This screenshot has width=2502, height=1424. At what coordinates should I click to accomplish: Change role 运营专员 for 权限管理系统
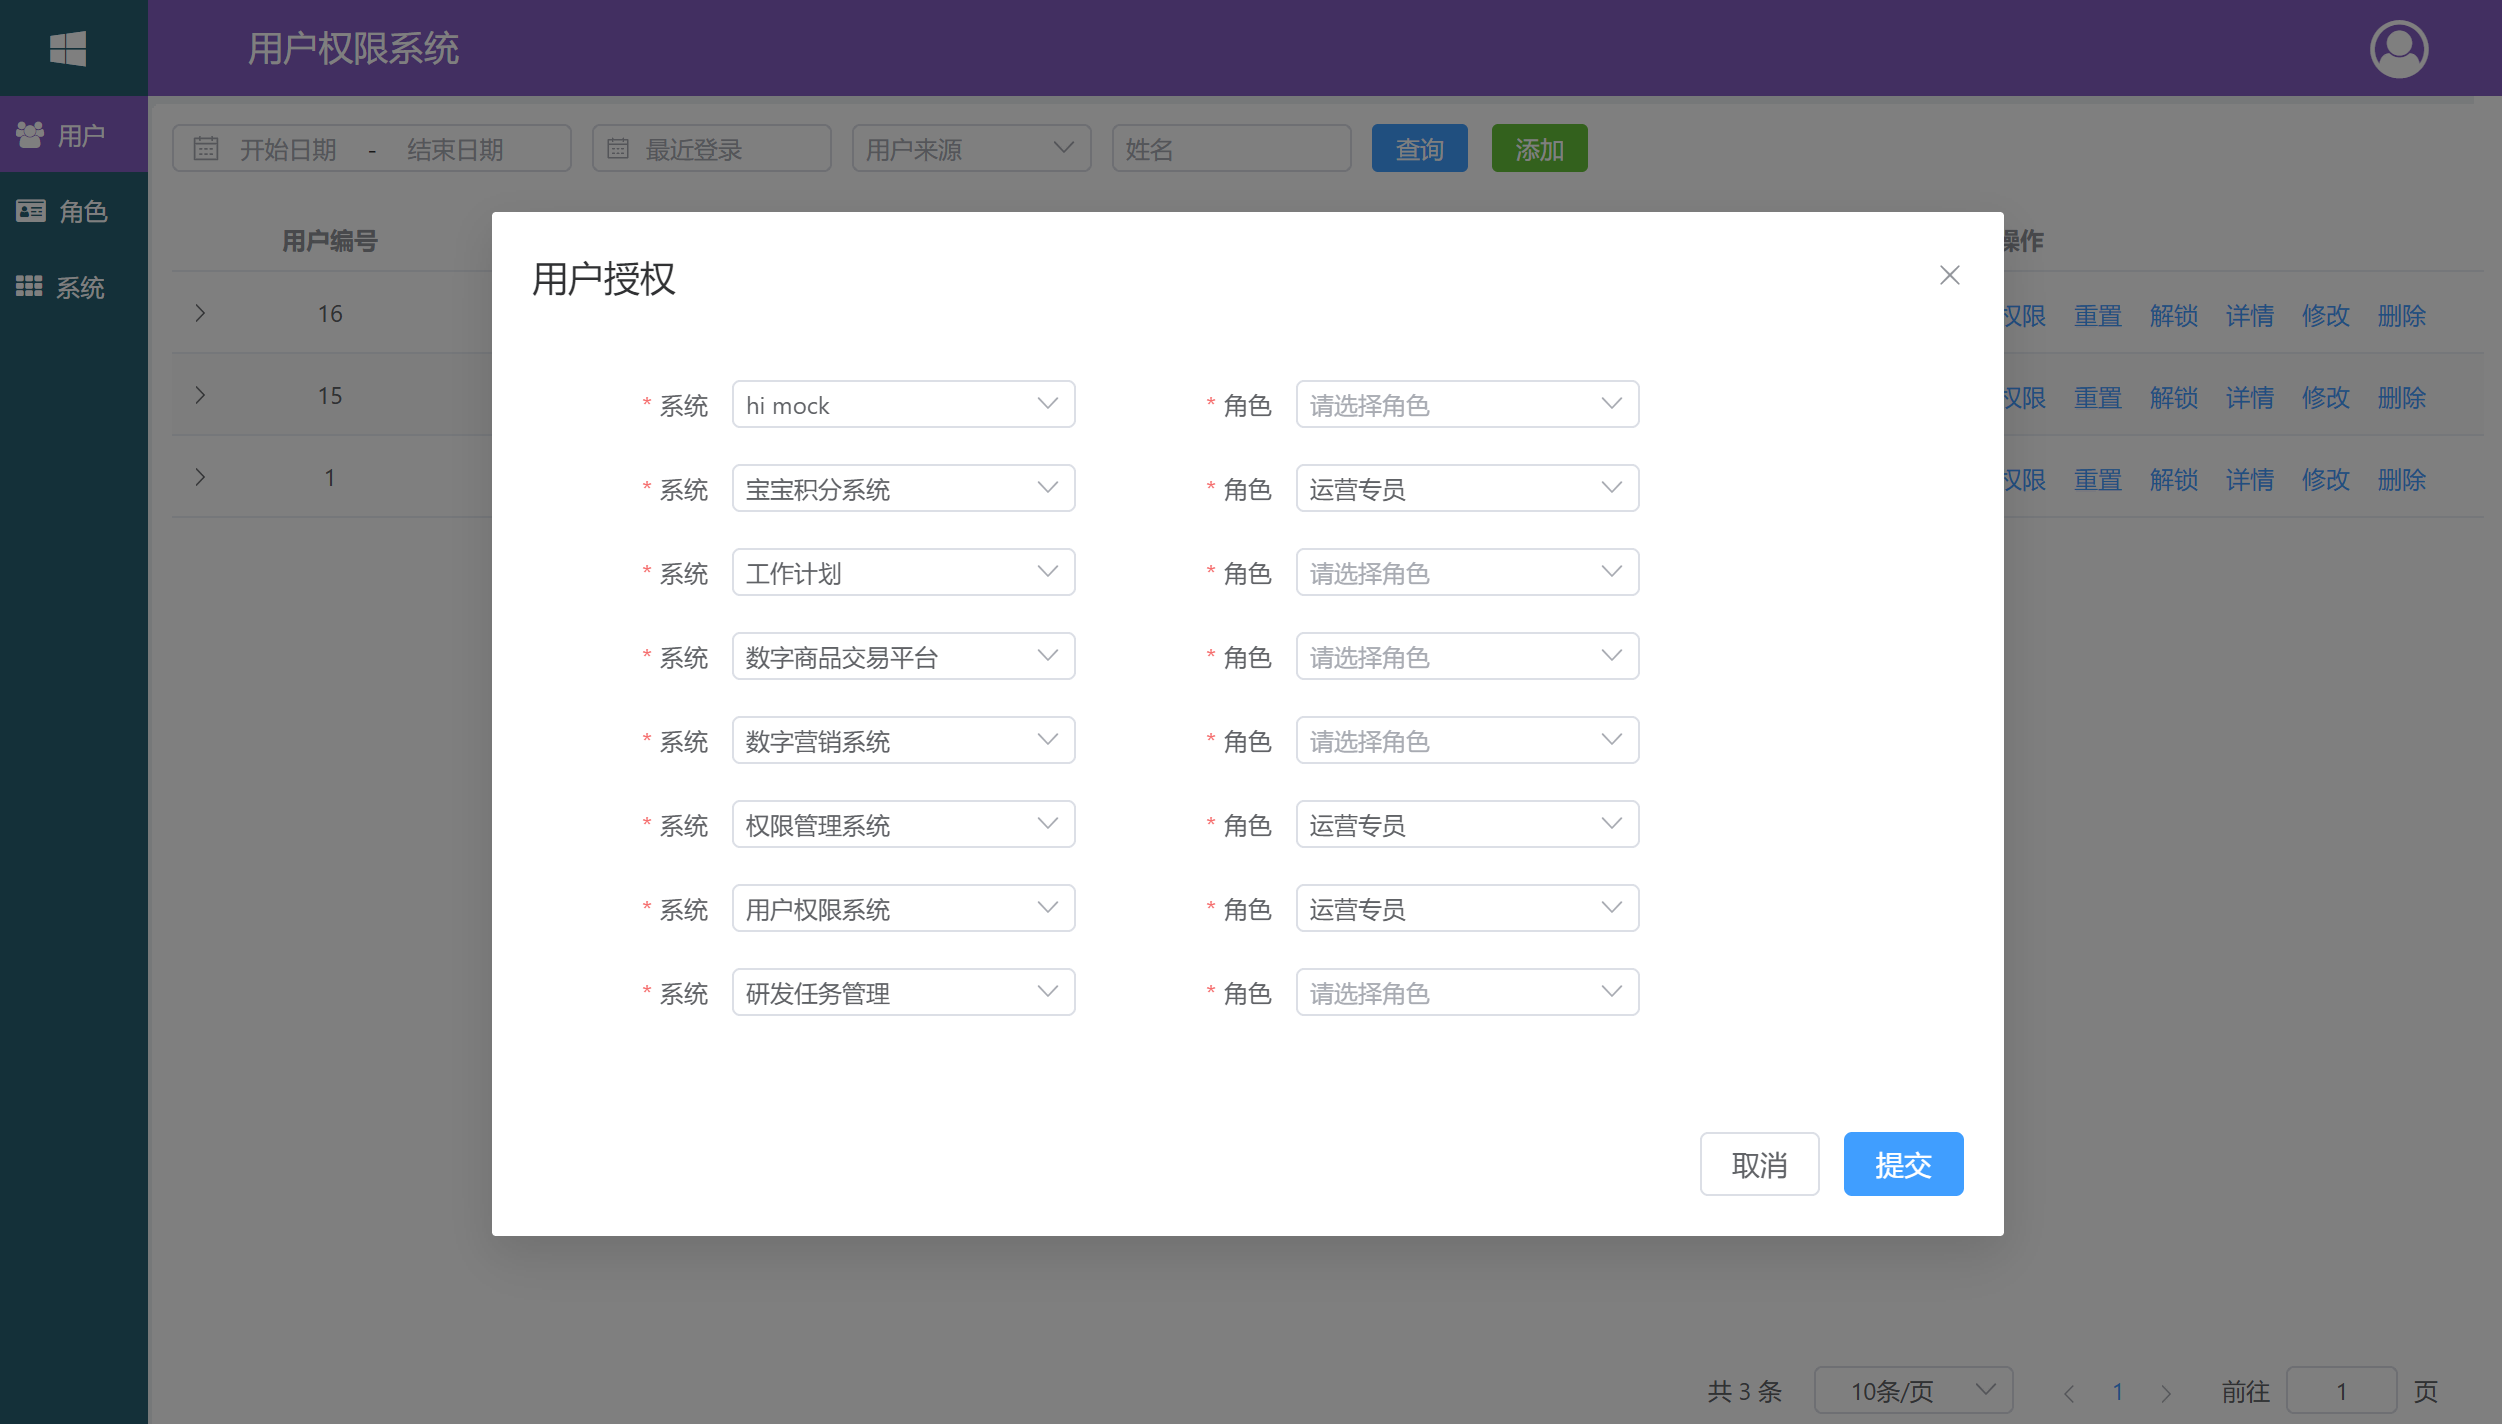coord(1467,824)
